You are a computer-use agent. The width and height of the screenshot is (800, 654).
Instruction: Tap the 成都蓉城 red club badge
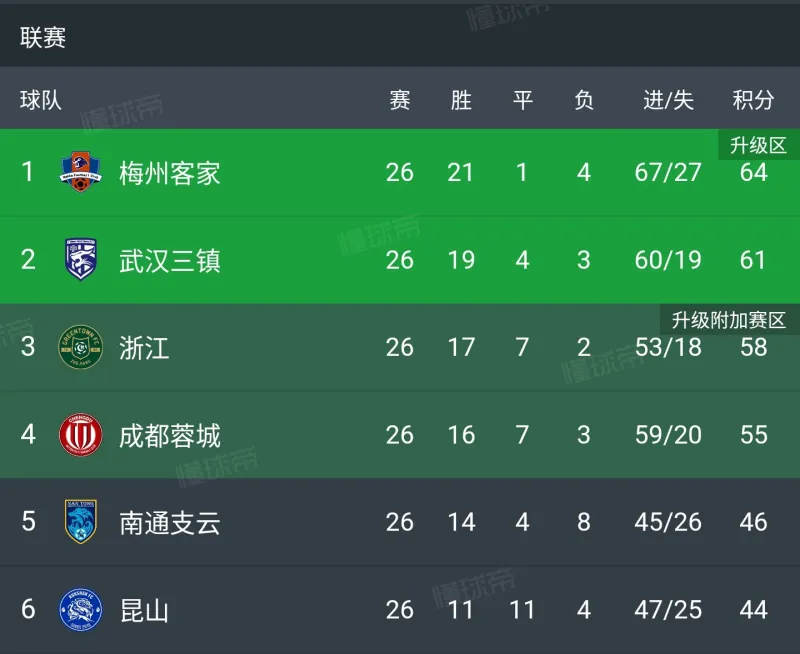pyautogui.click(x=81, y=435)
